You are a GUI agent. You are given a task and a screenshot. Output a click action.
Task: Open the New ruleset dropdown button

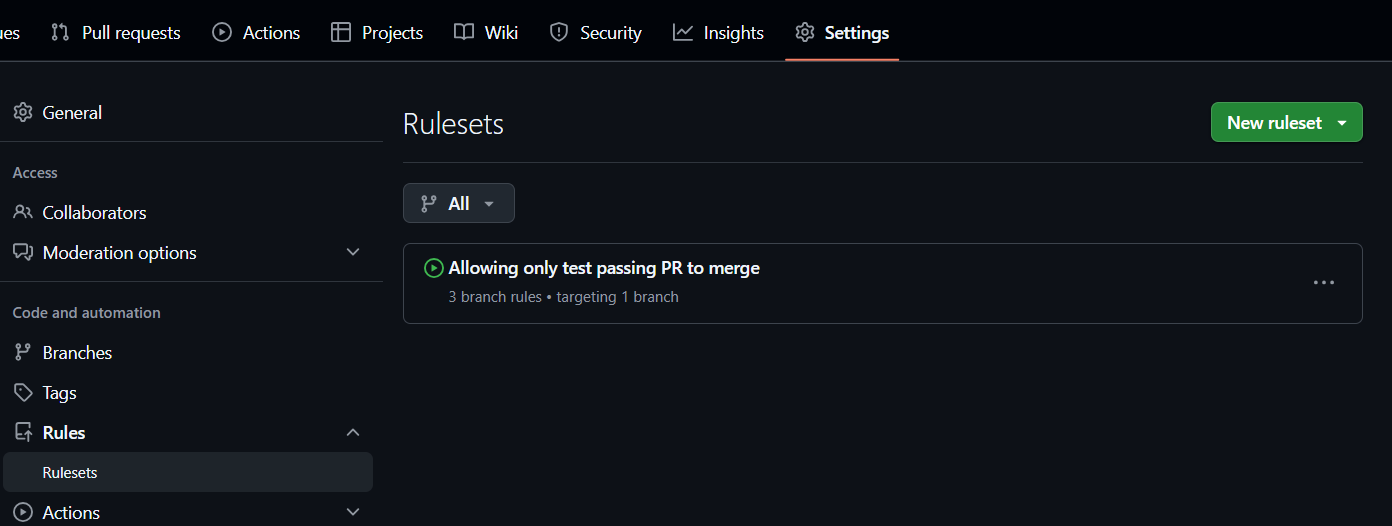1286,122
